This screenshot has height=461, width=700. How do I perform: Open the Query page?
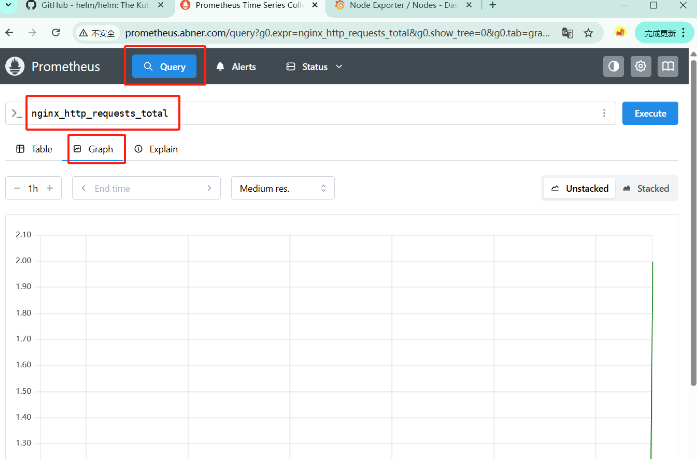pyautogui.click(x=164, y=66)
